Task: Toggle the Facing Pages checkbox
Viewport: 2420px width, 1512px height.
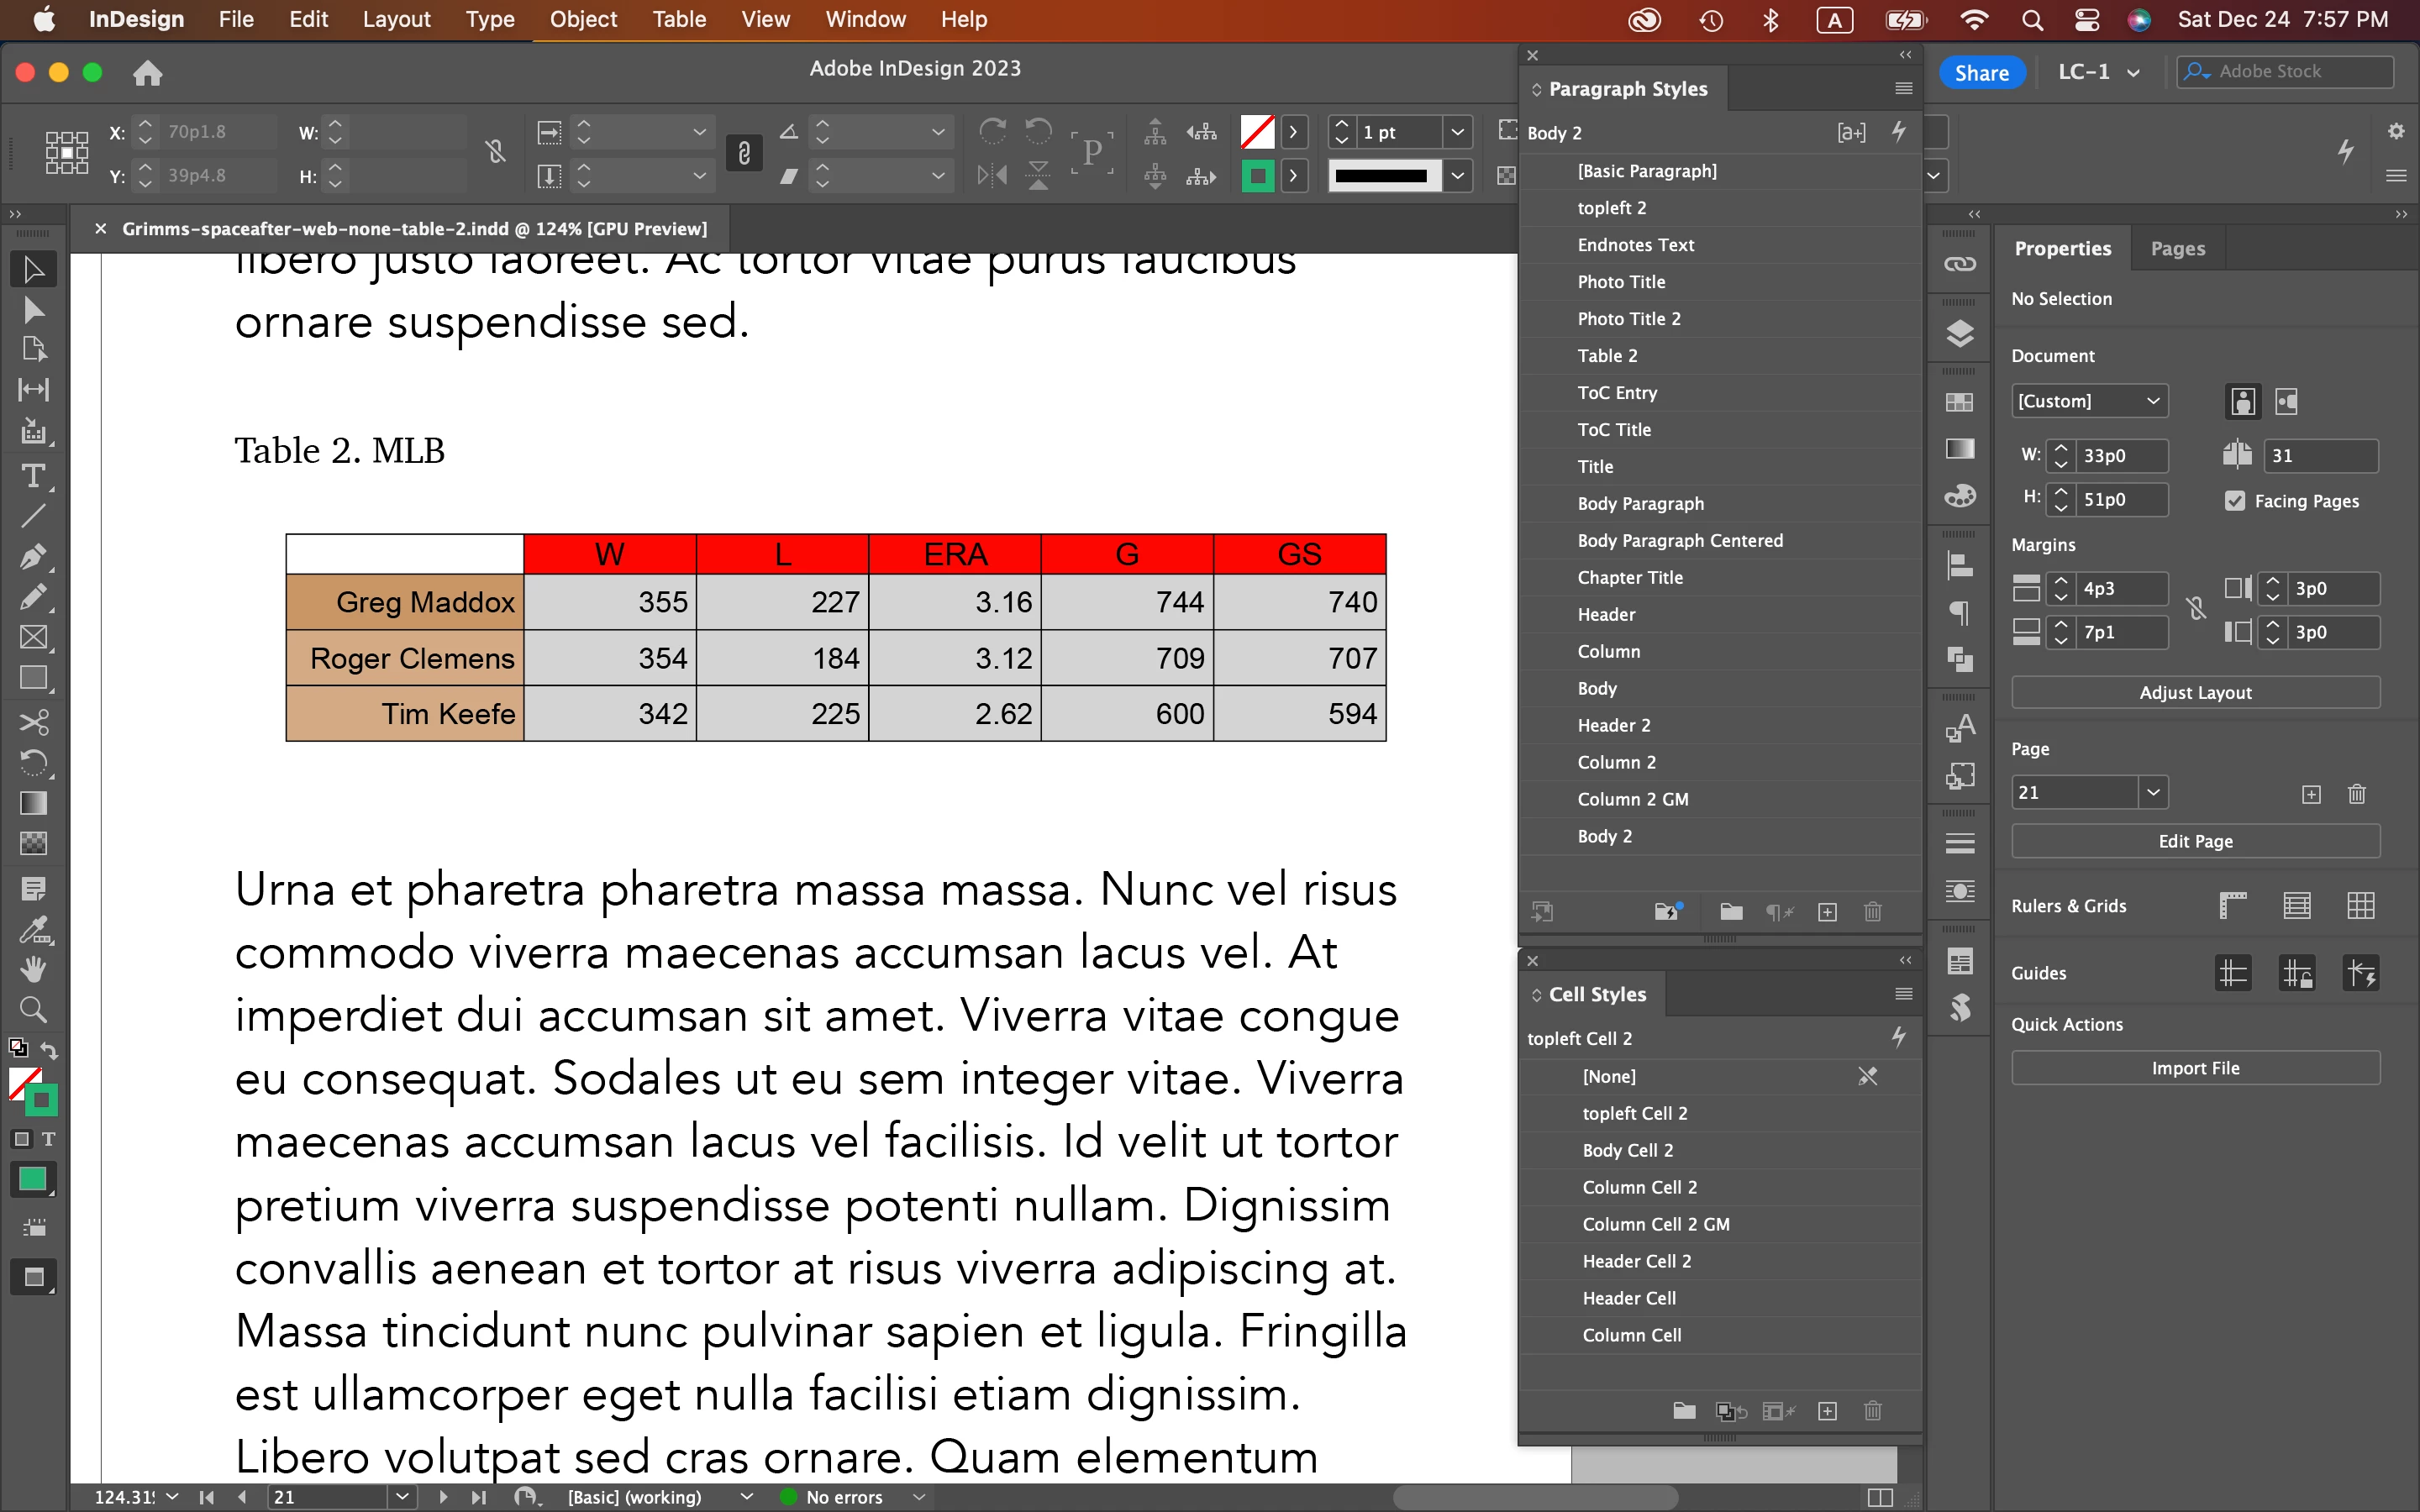Action: click(x=2235, y=501)
